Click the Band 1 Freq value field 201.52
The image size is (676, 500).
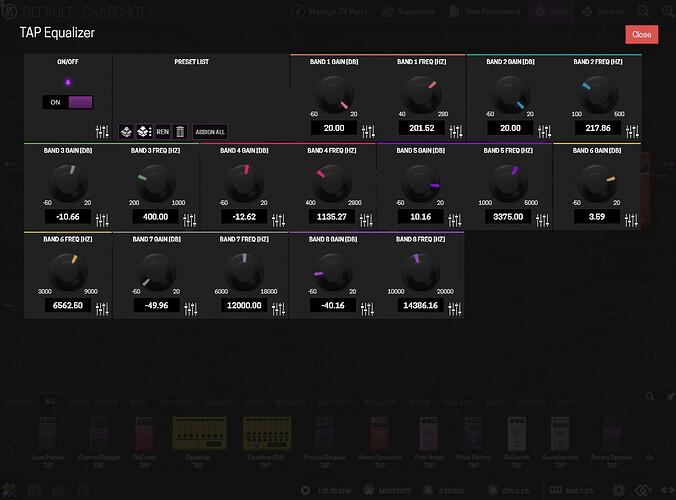[422, 128]
